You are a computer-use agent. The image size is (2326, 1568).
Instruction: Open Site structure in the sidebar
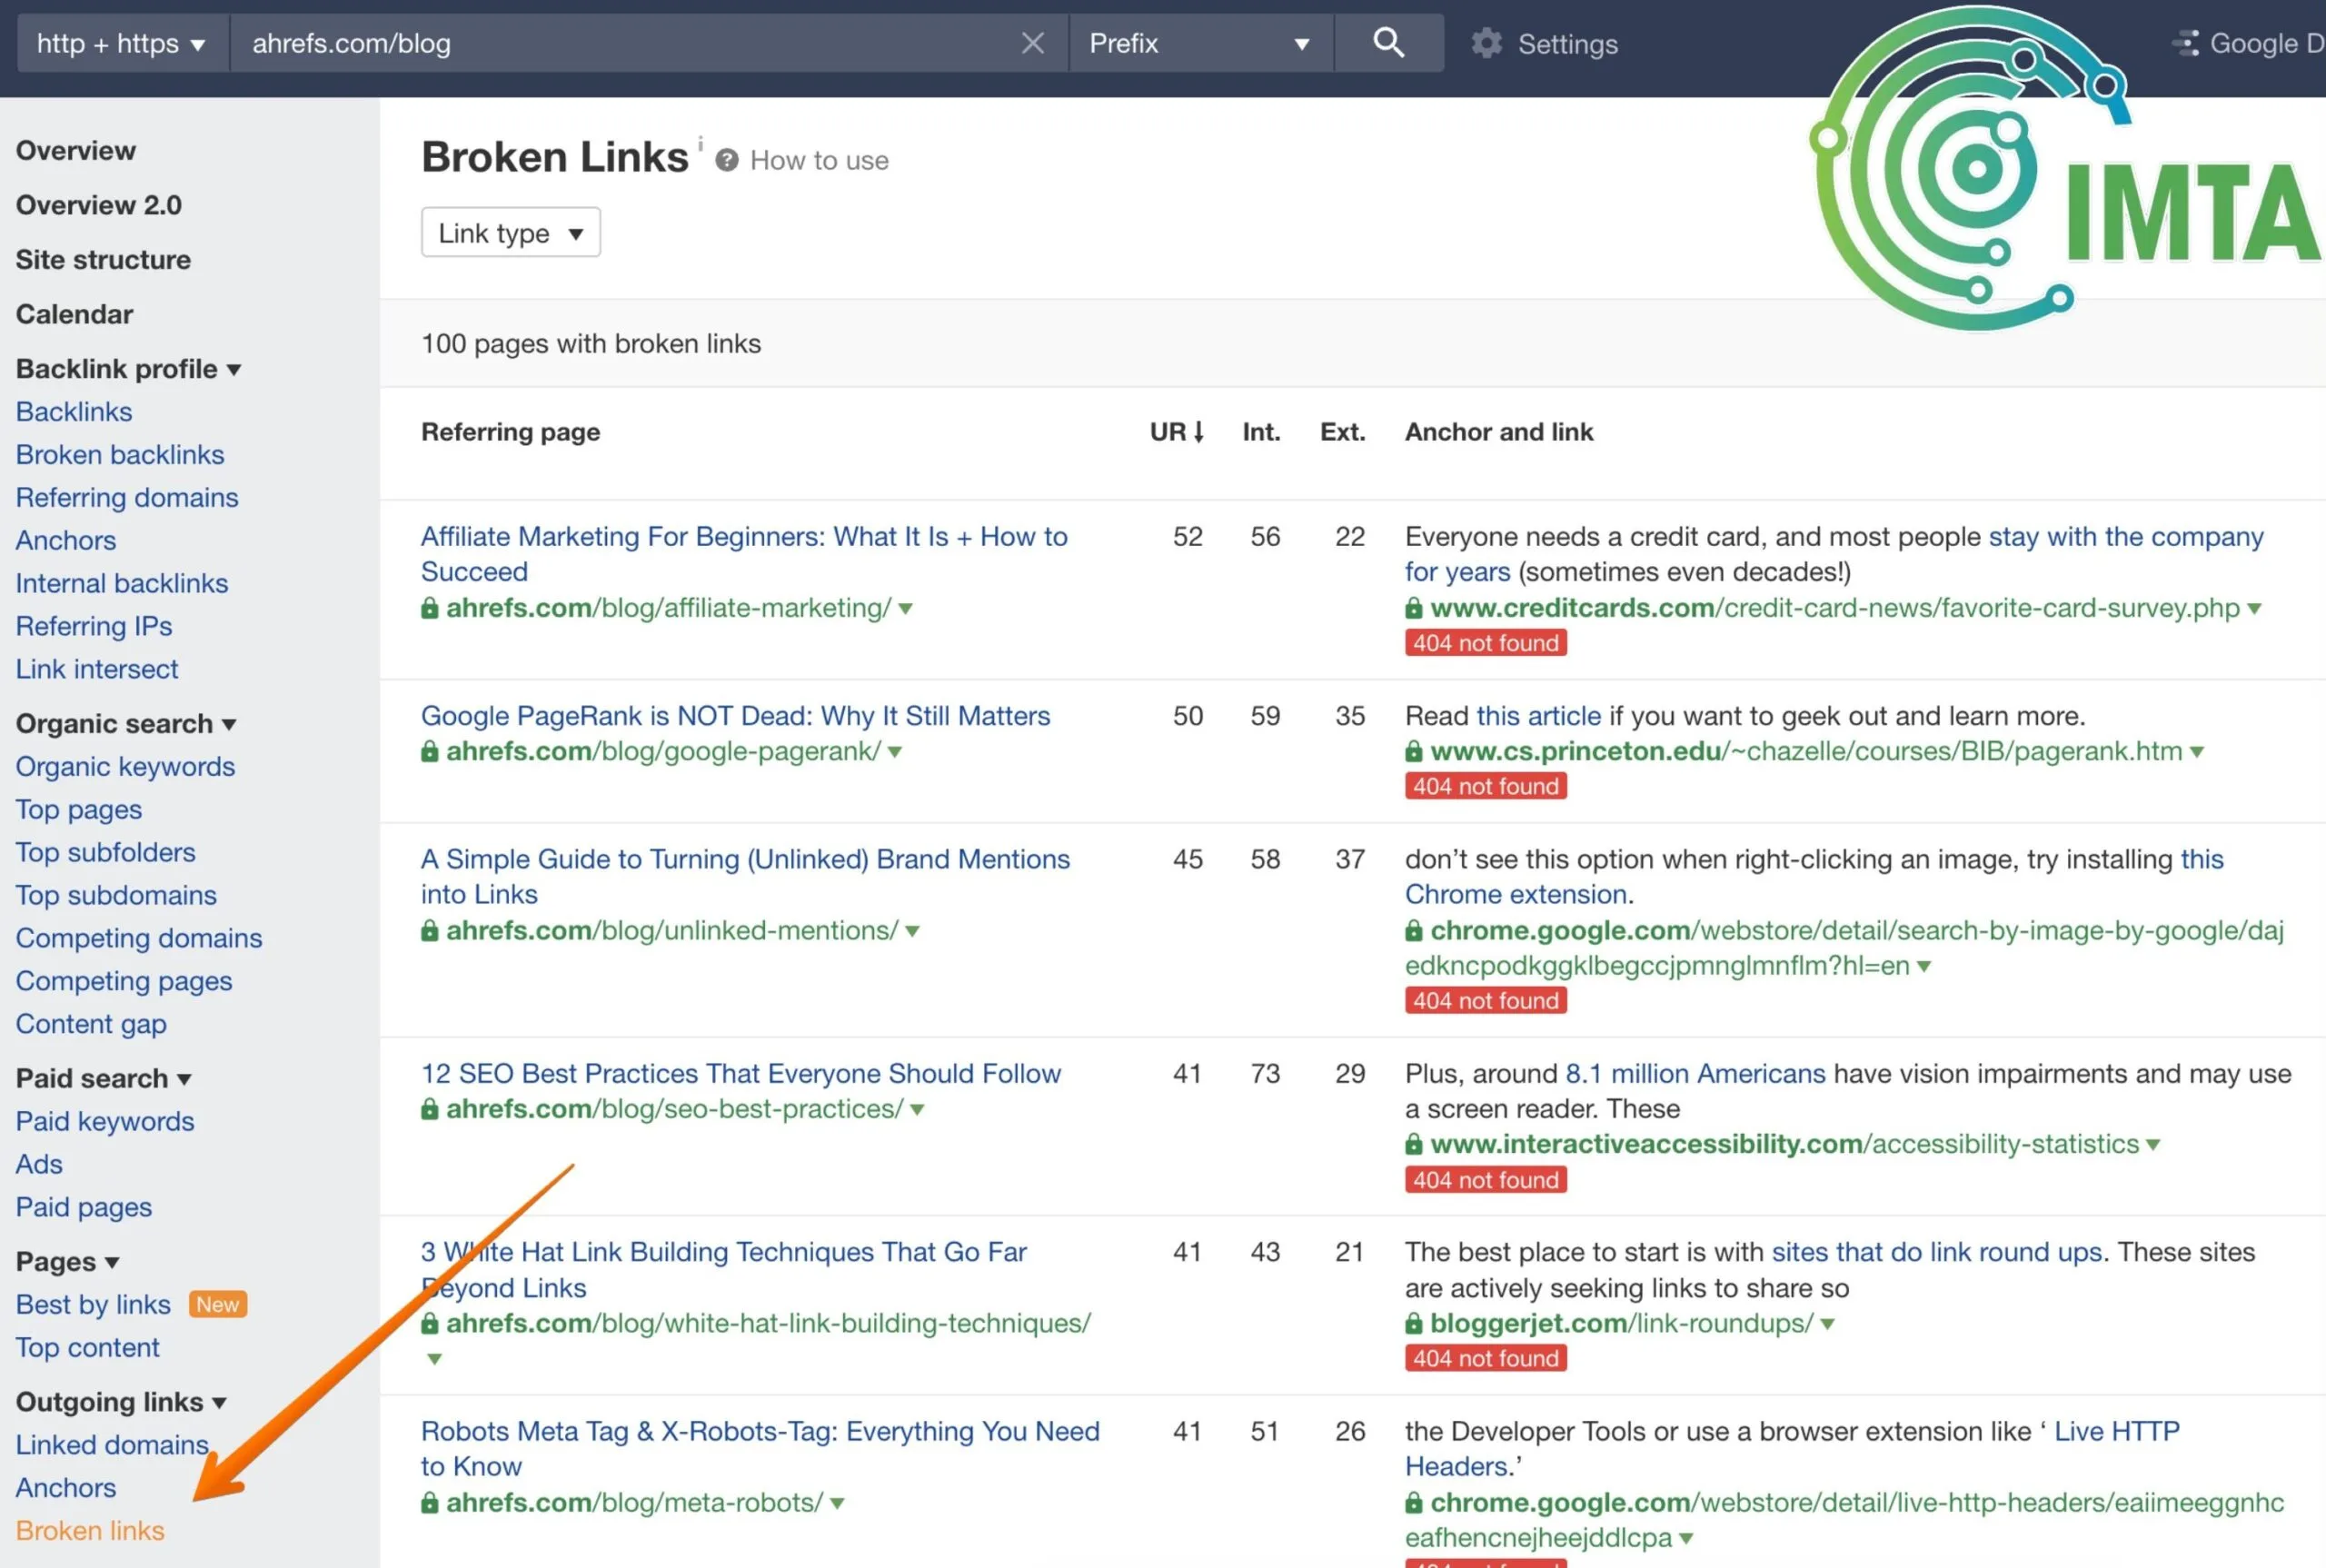pos(103,260)
